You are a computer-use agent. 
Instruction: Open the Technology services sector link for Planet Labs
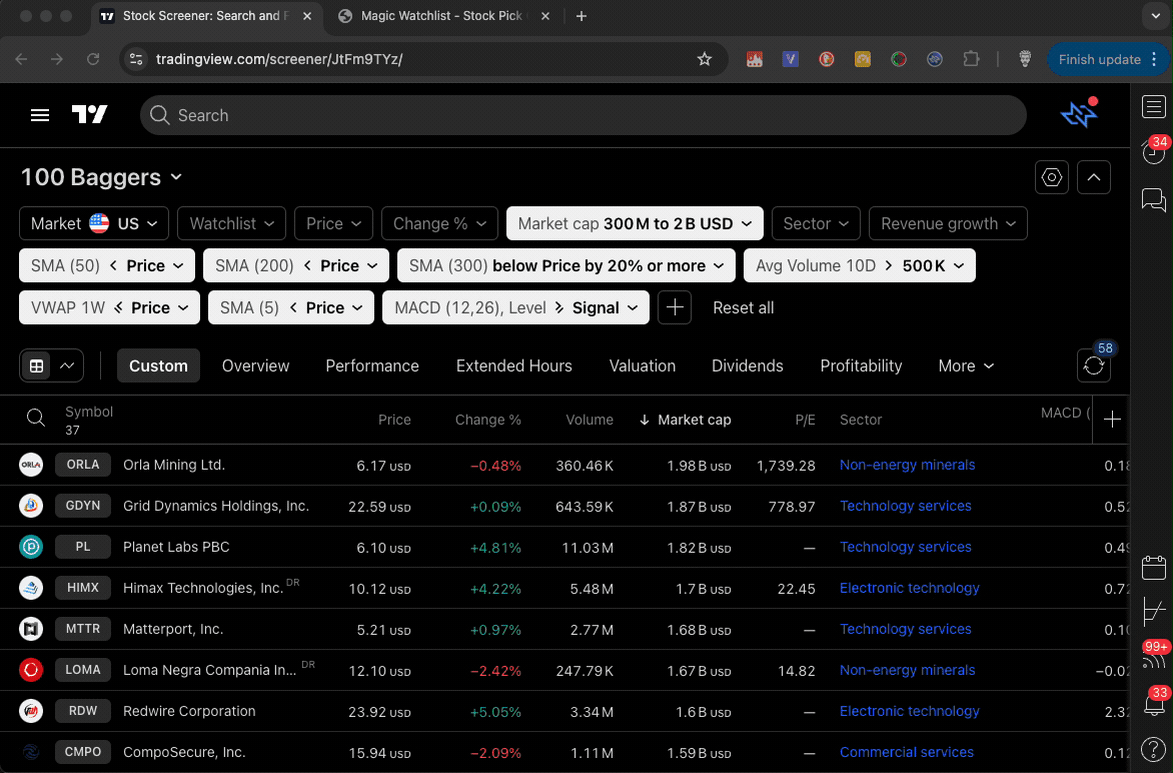[x=905, y=547]
